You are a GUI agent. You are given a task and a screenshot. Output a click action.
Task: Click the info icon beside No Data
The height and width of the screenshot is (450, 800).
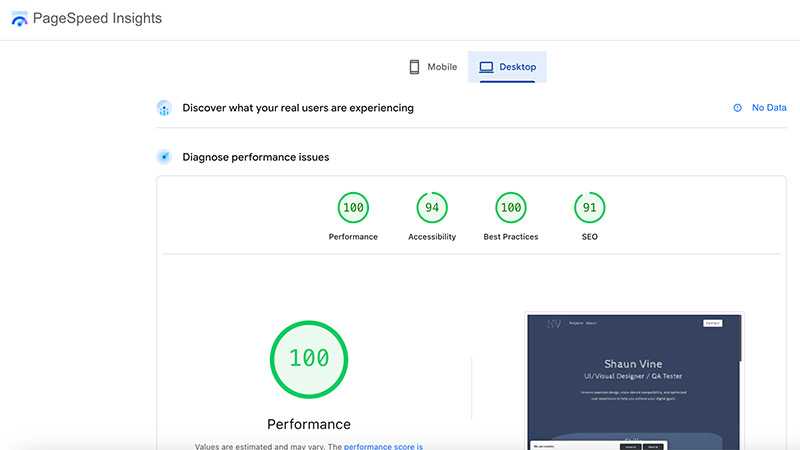coord(737,108)
